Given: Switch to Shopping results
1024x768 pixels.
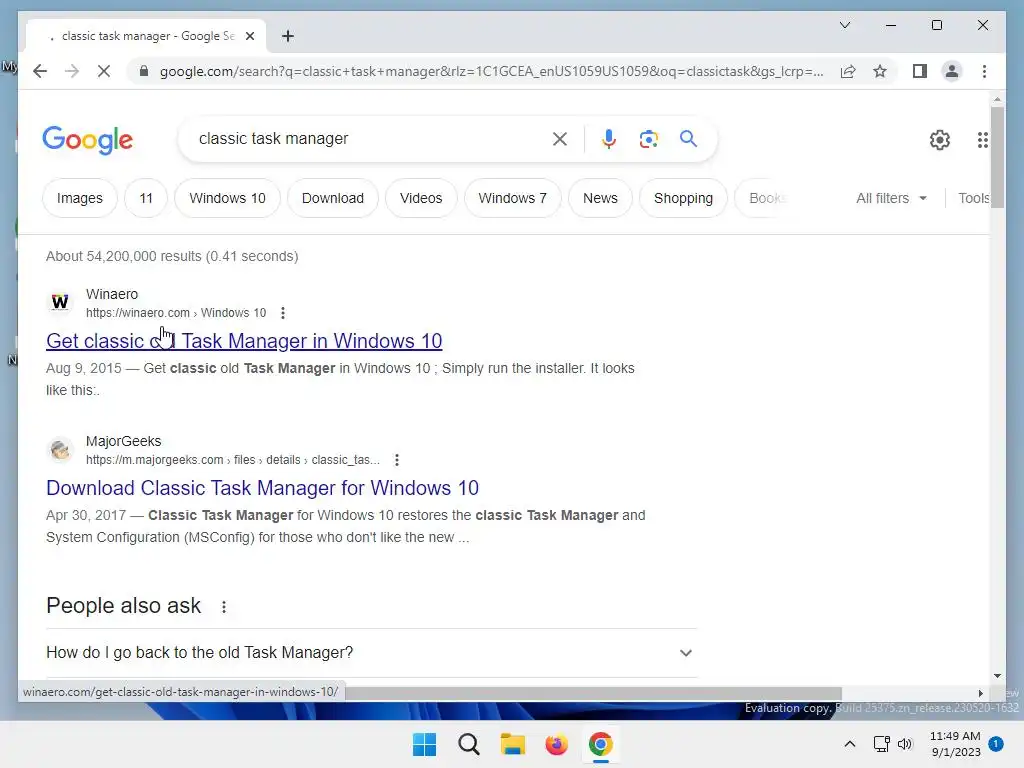Looking at the screenshot, I should click(683, 198).
